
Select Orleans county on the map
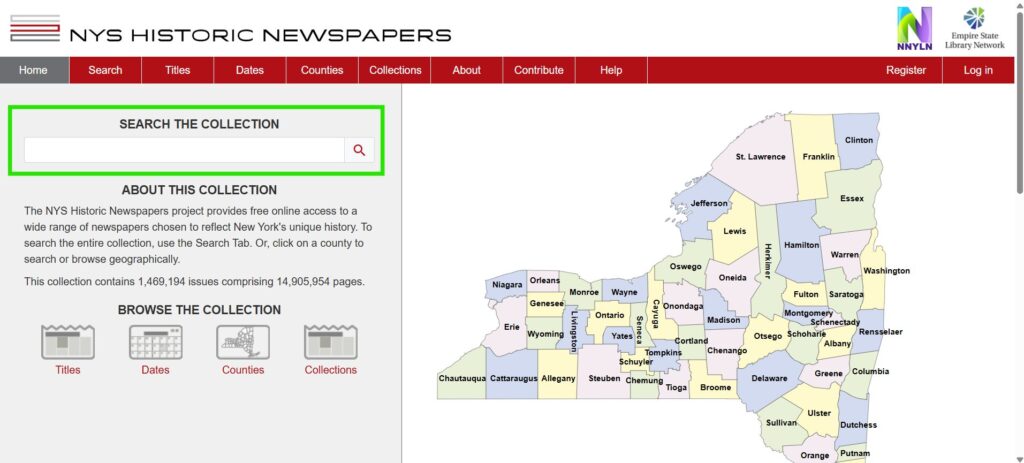tap(544, 280)
